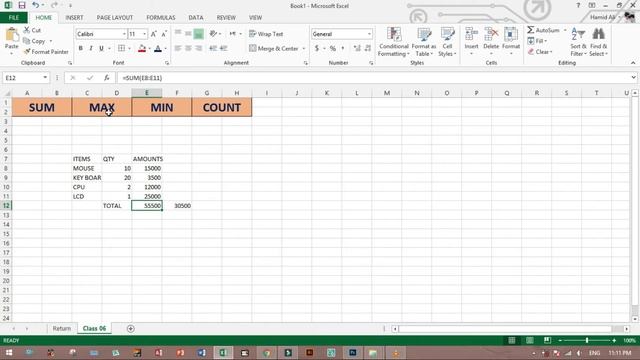Toggle center horizontal alignment

click(x=188, y=48)
